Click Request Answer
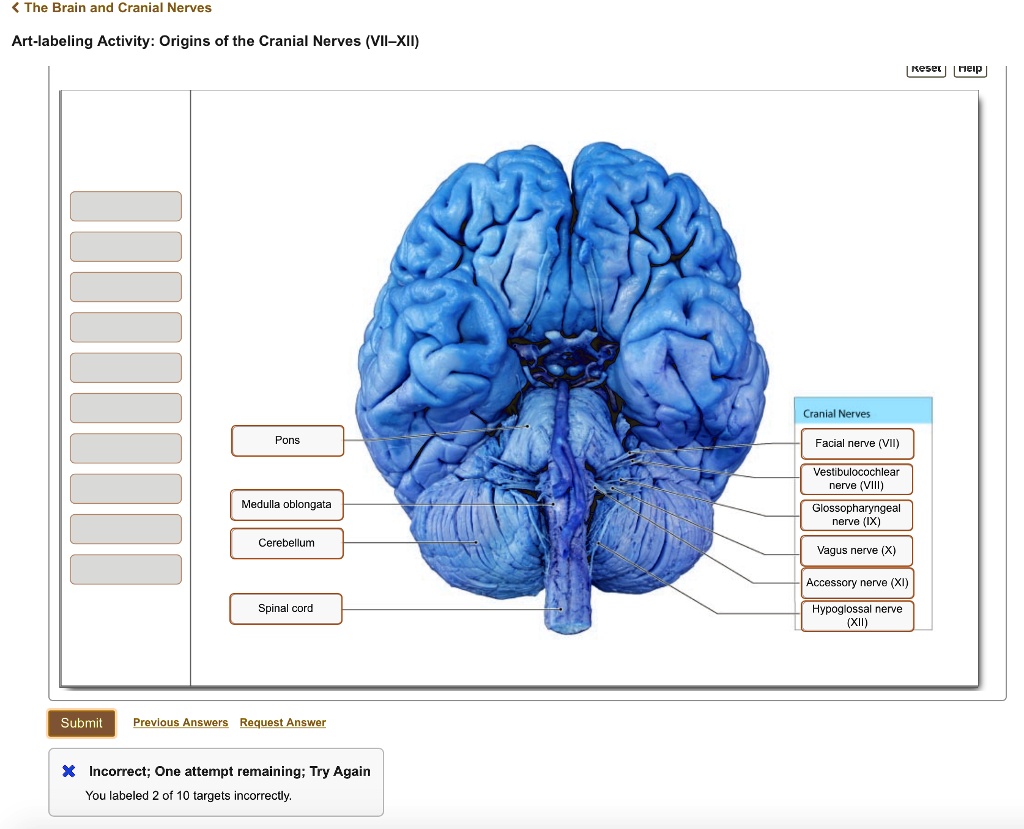The height and width of the screenshot is (829, 1024). click(283, 722)
